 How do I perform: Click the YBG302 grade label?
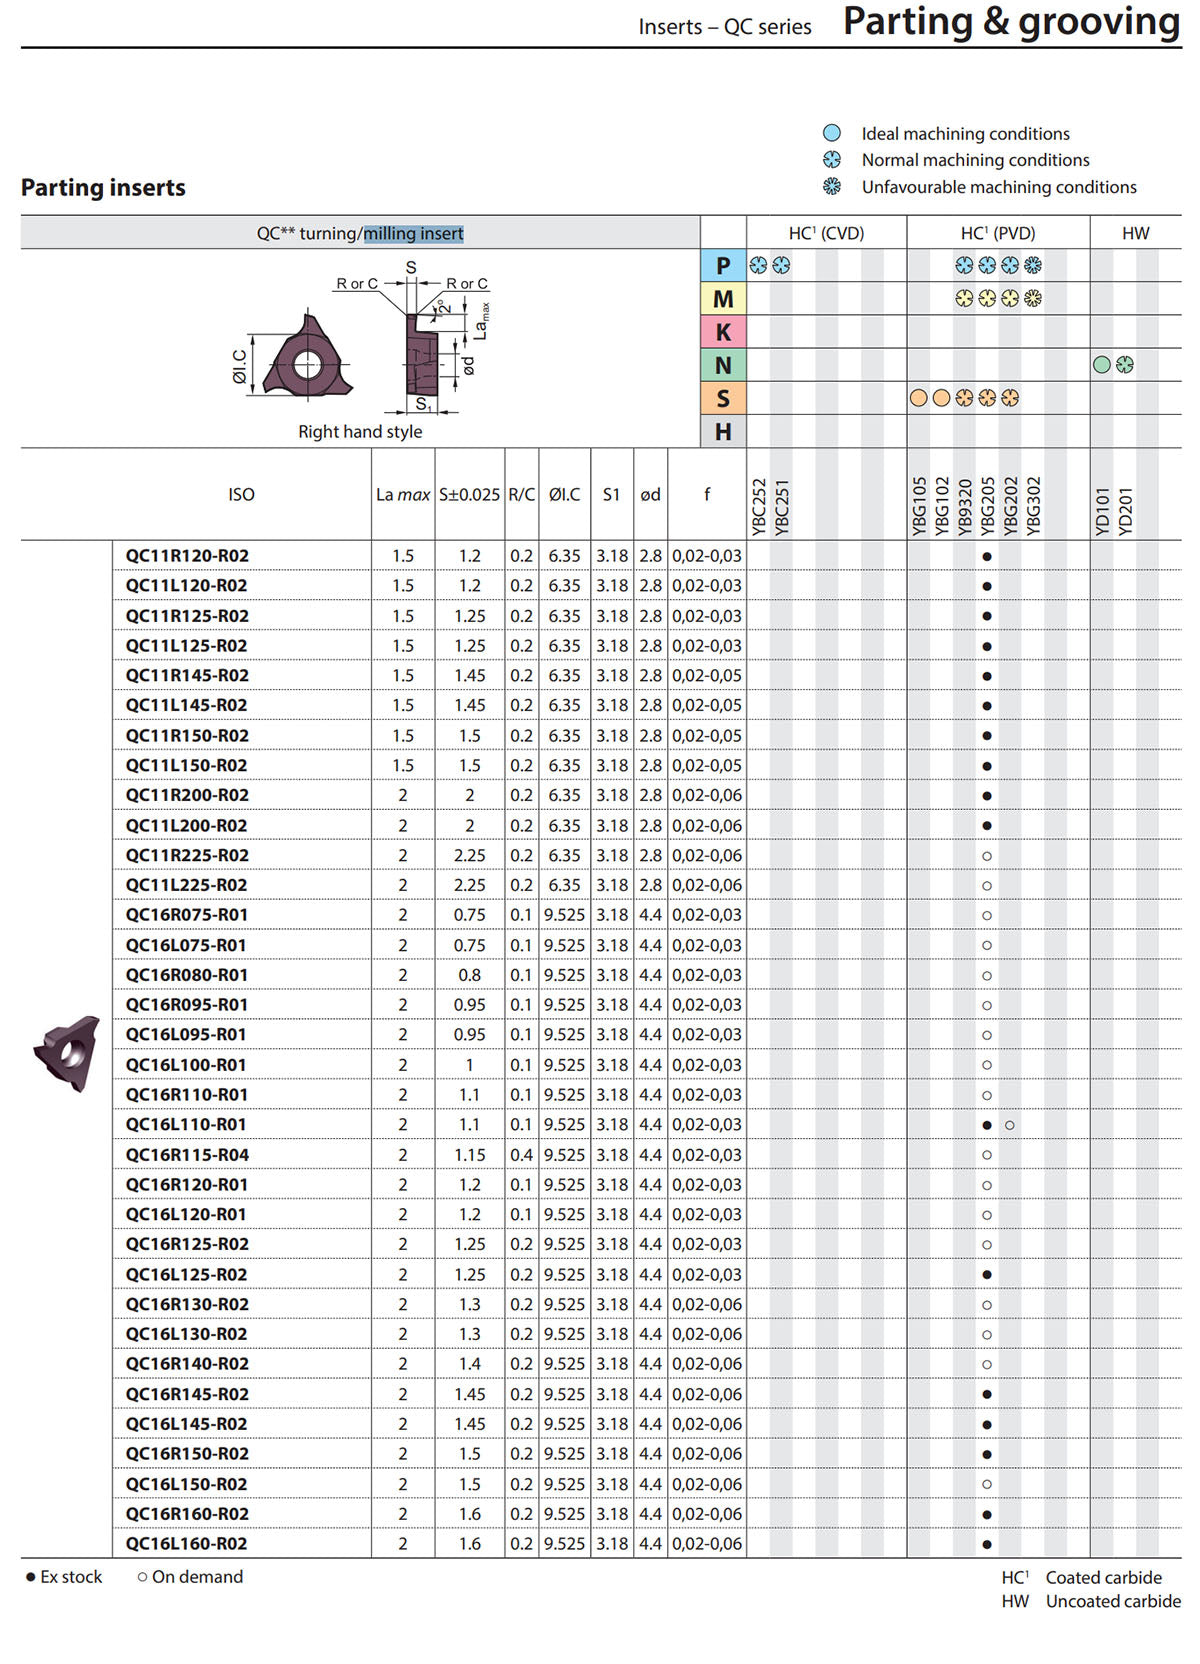[1033, 506]
